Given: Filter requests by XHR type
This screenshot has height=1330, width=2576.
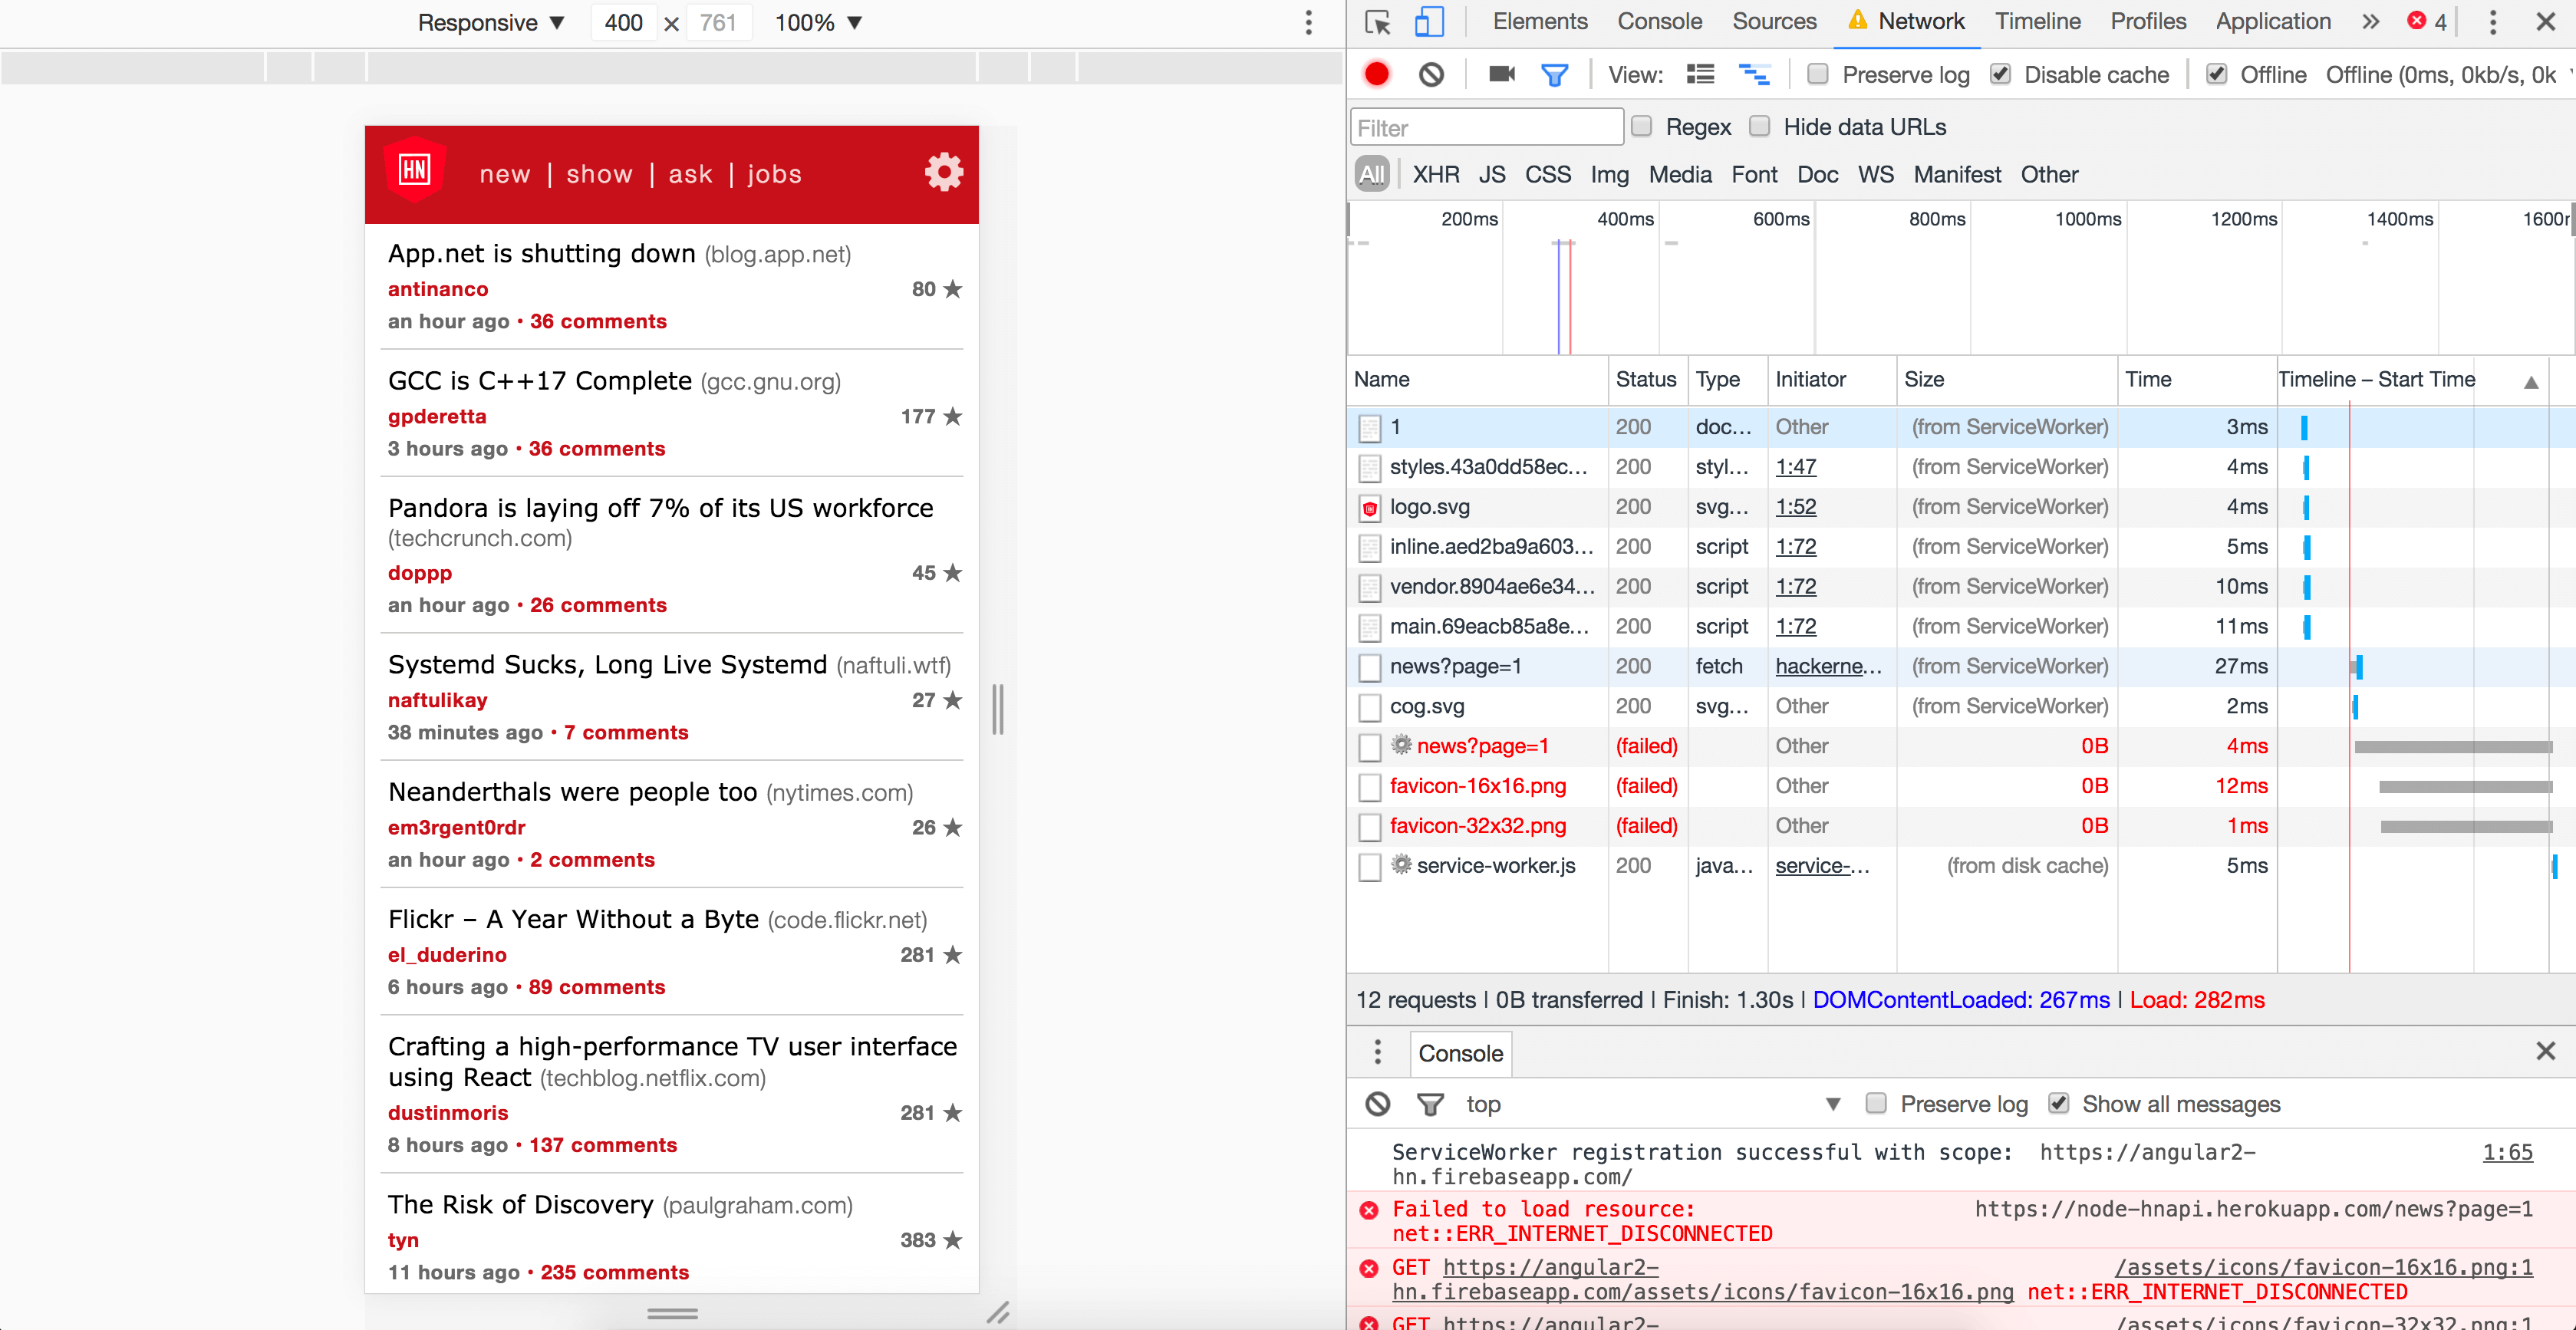Looking at the screenshot, I should pos(1435,174).
